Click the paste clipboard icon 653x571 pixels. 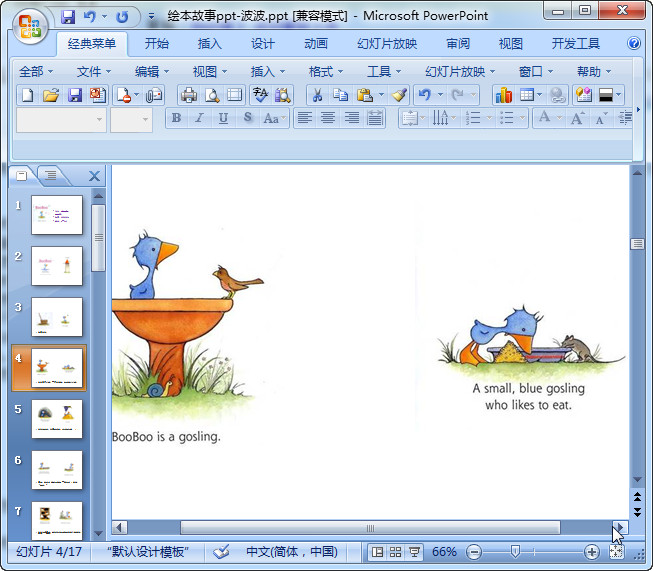[x=364, y=95]
